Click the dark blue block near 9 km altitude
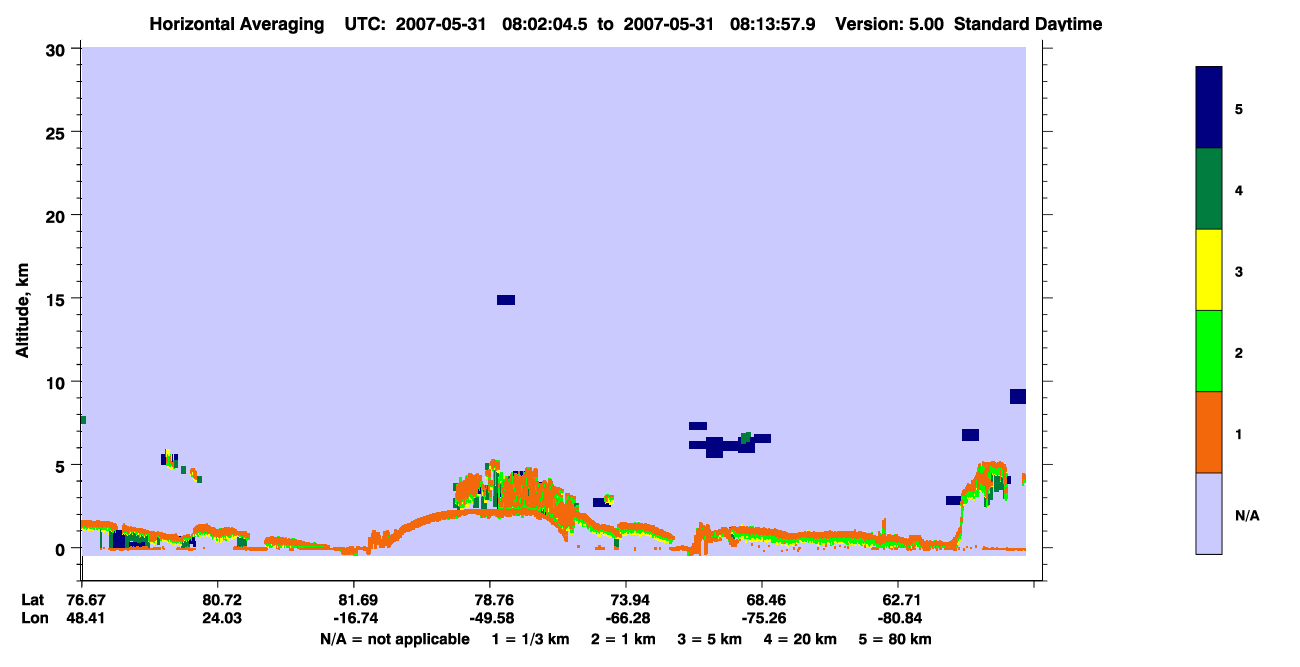1300x667 pixels. 1018,396
